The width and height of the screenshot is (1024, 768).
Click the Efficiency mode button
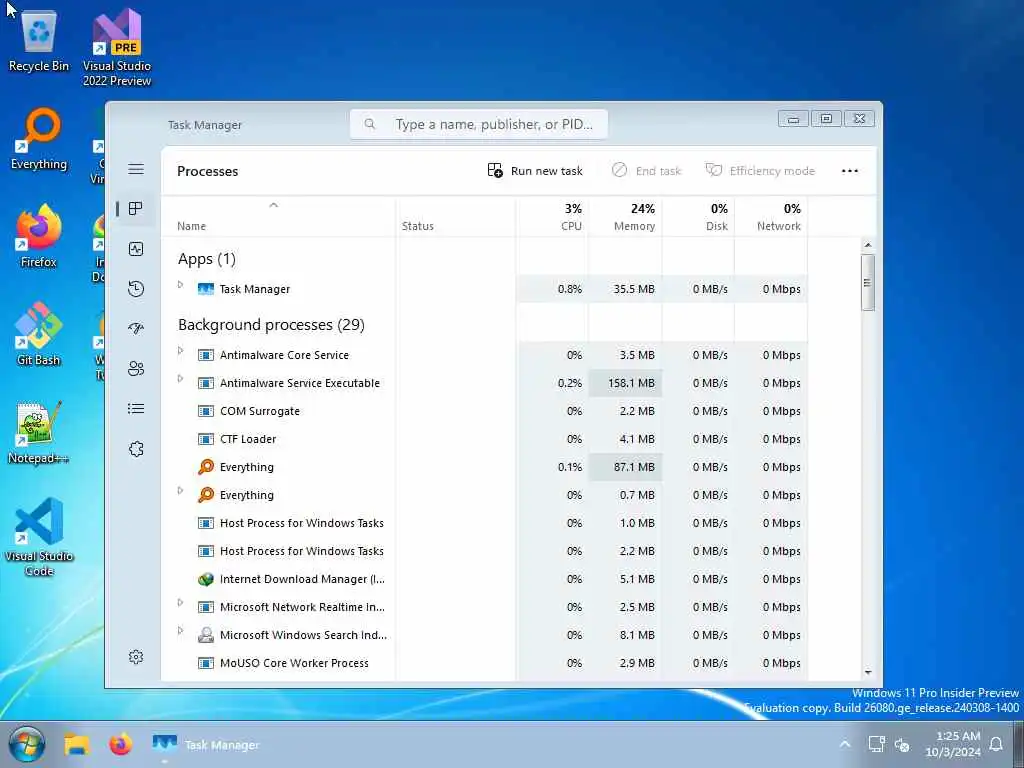pyautogui.click(x=760, y=171)
